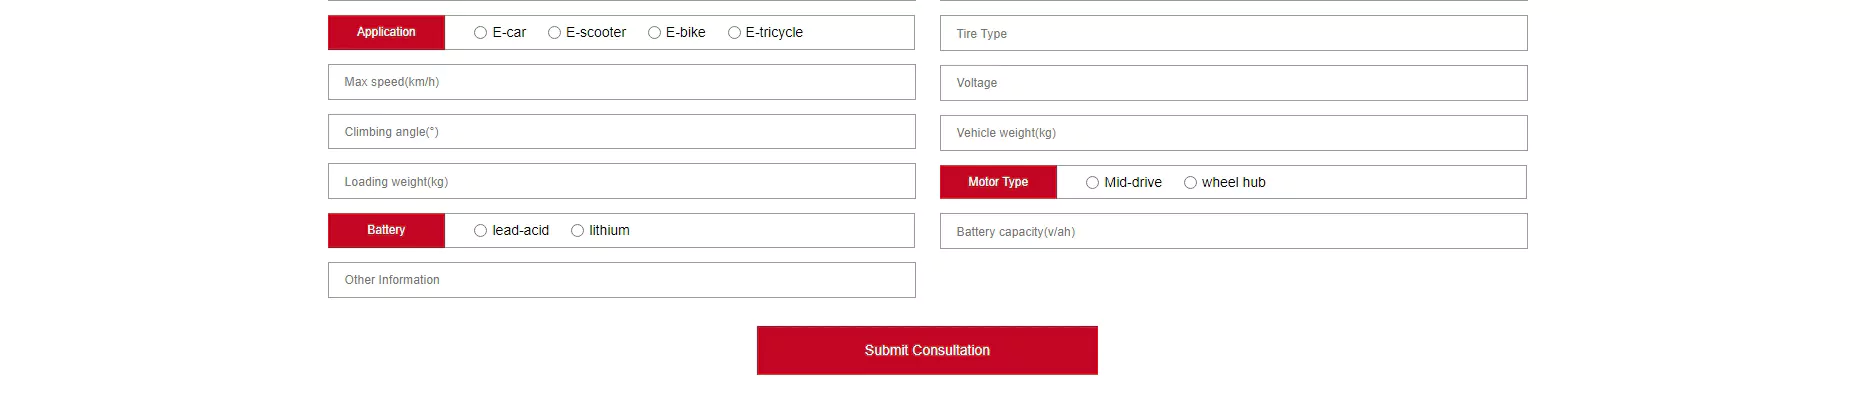This screenshot has height=415, width=1850.
Task: Choose lithium battery option
Action: 577,231
